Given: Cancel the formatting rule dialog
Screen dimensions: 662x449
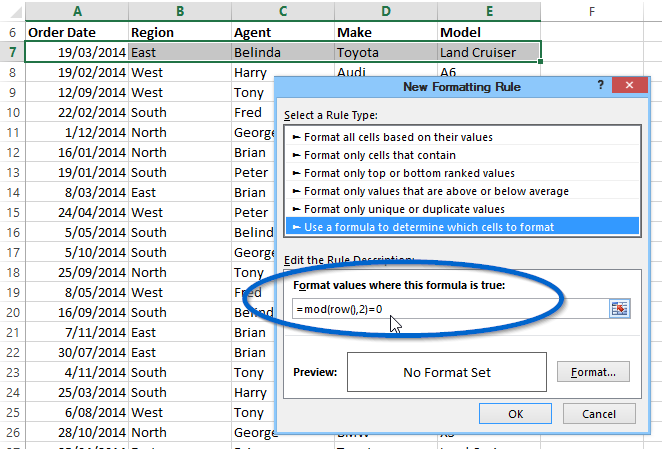Looking at the screenshot, I should [x=599, y=414].
